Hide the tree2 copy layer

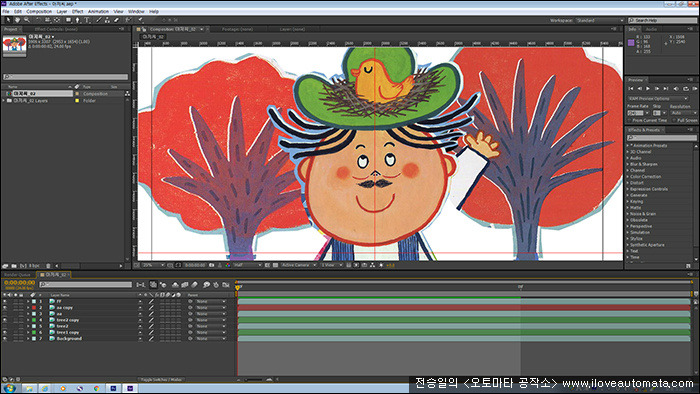(5, 320)
